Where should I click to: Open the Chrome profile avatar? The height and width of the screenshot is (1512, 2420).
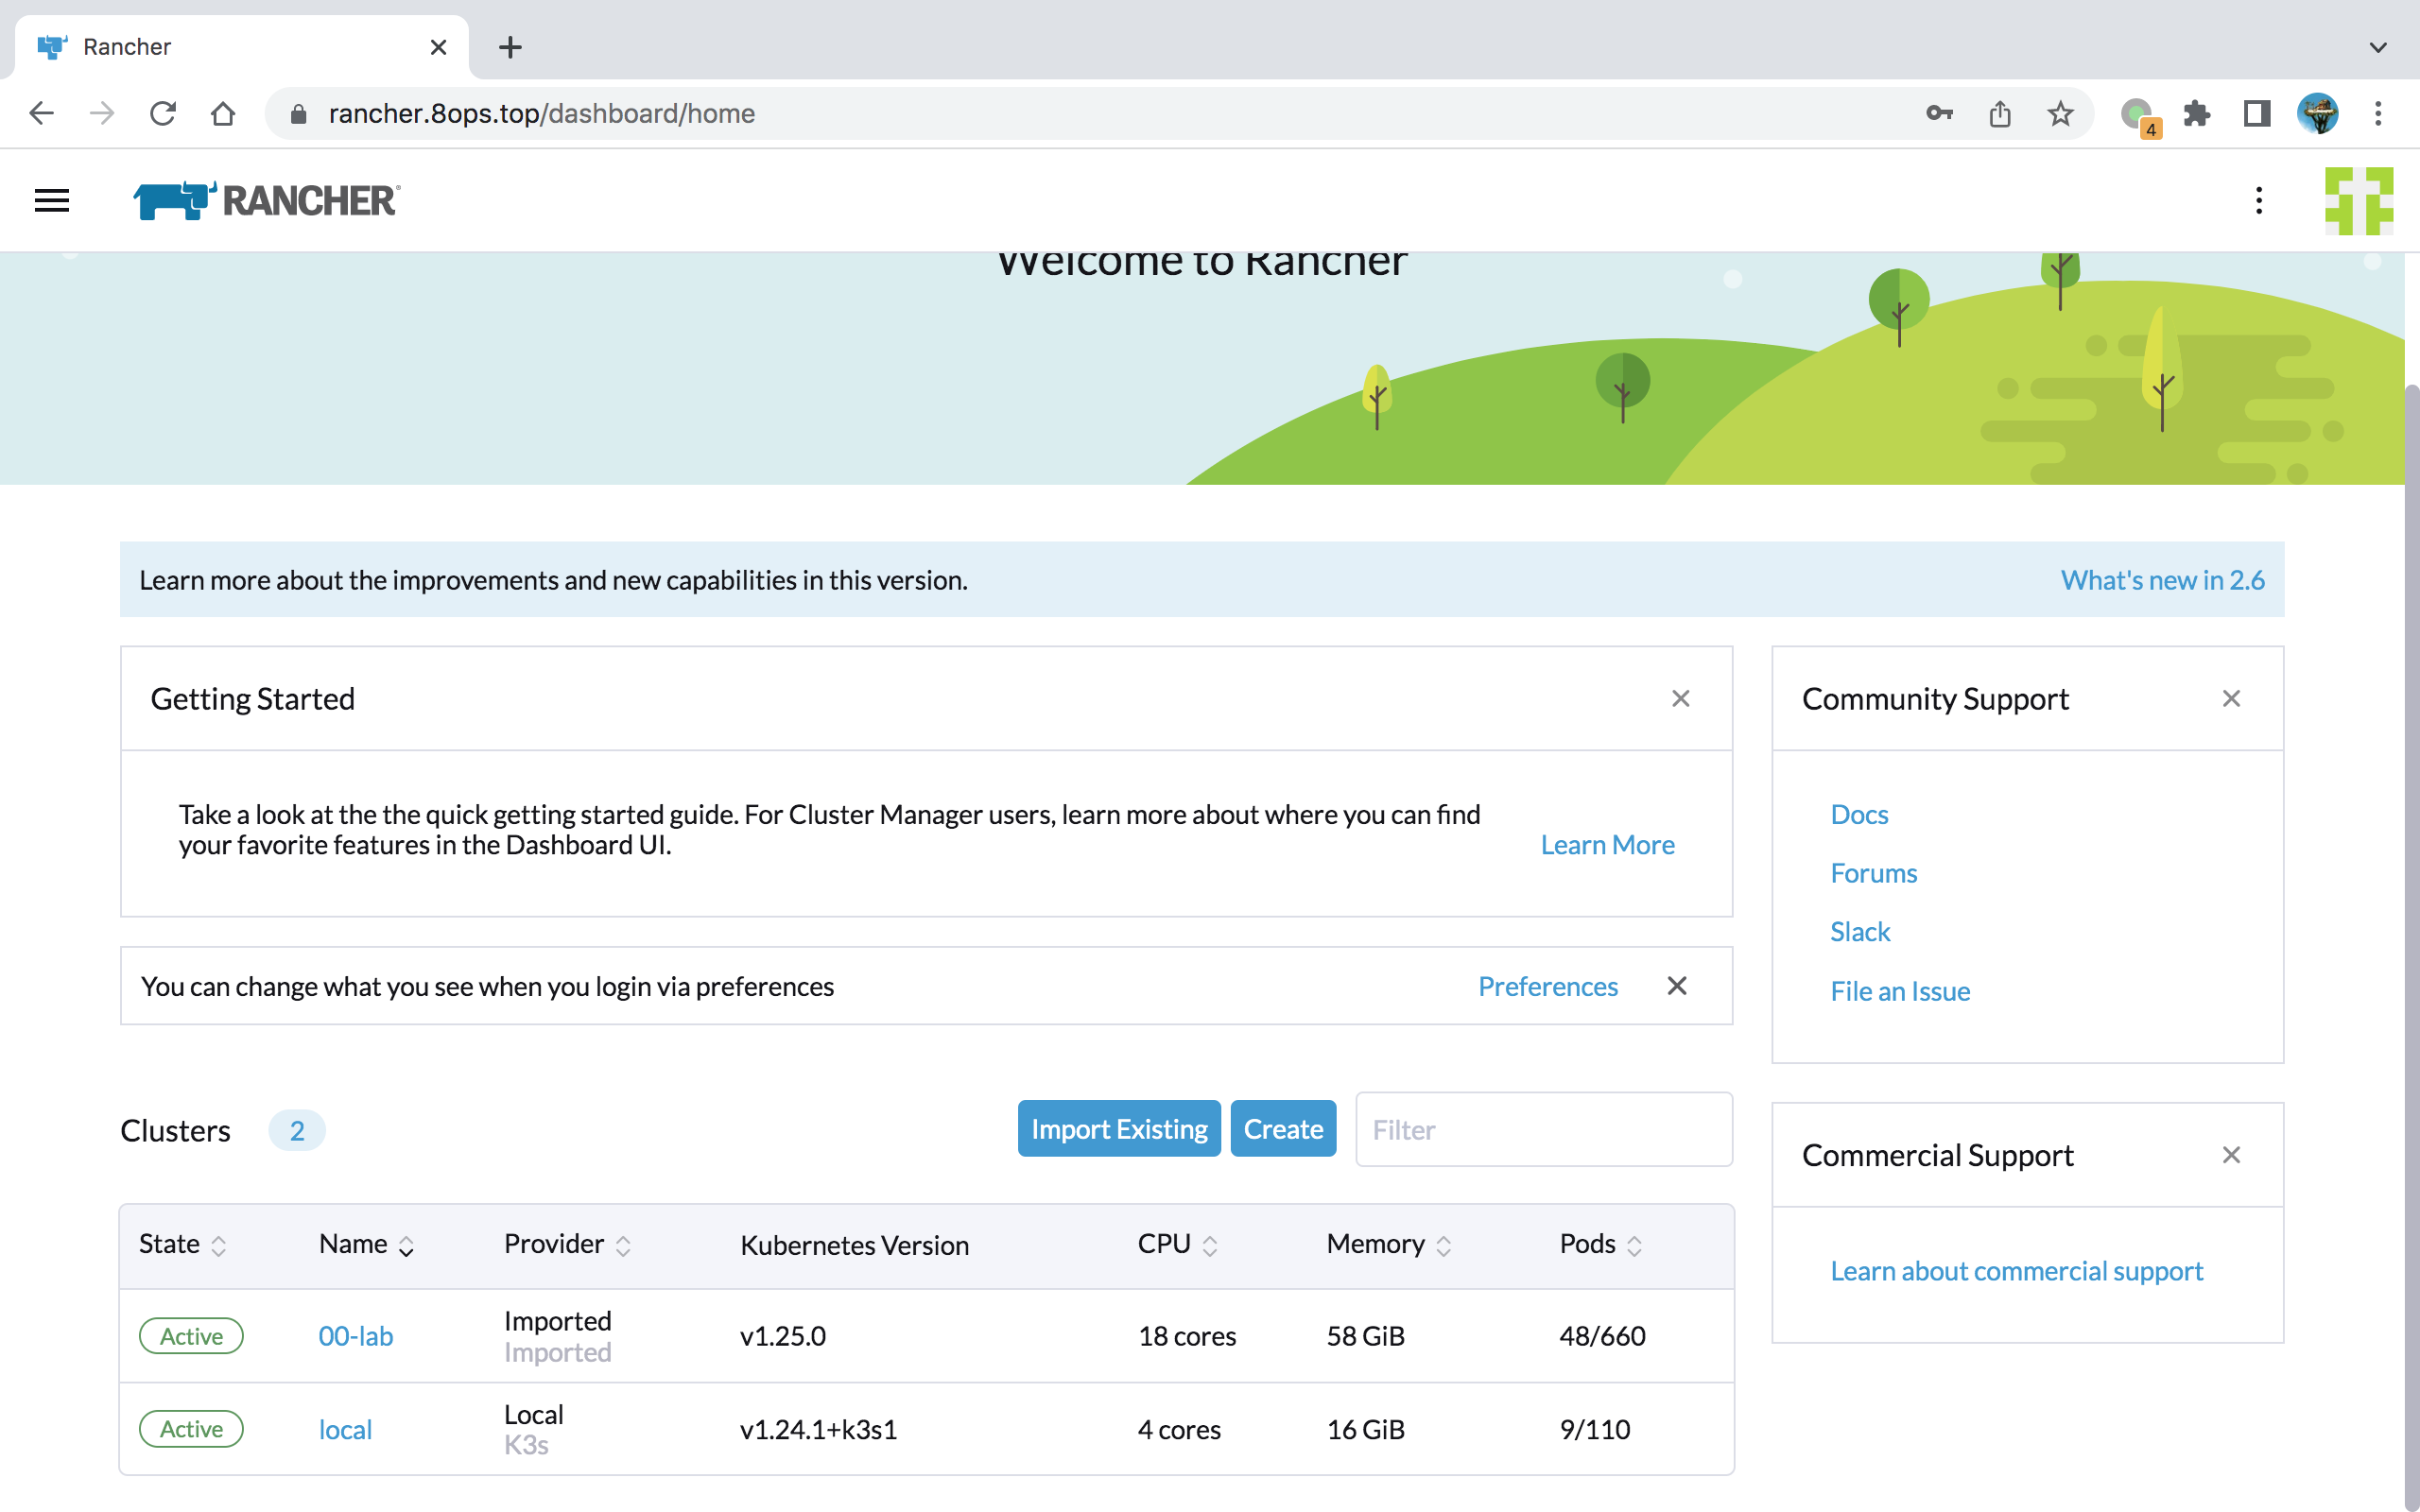click(2317, 113)
